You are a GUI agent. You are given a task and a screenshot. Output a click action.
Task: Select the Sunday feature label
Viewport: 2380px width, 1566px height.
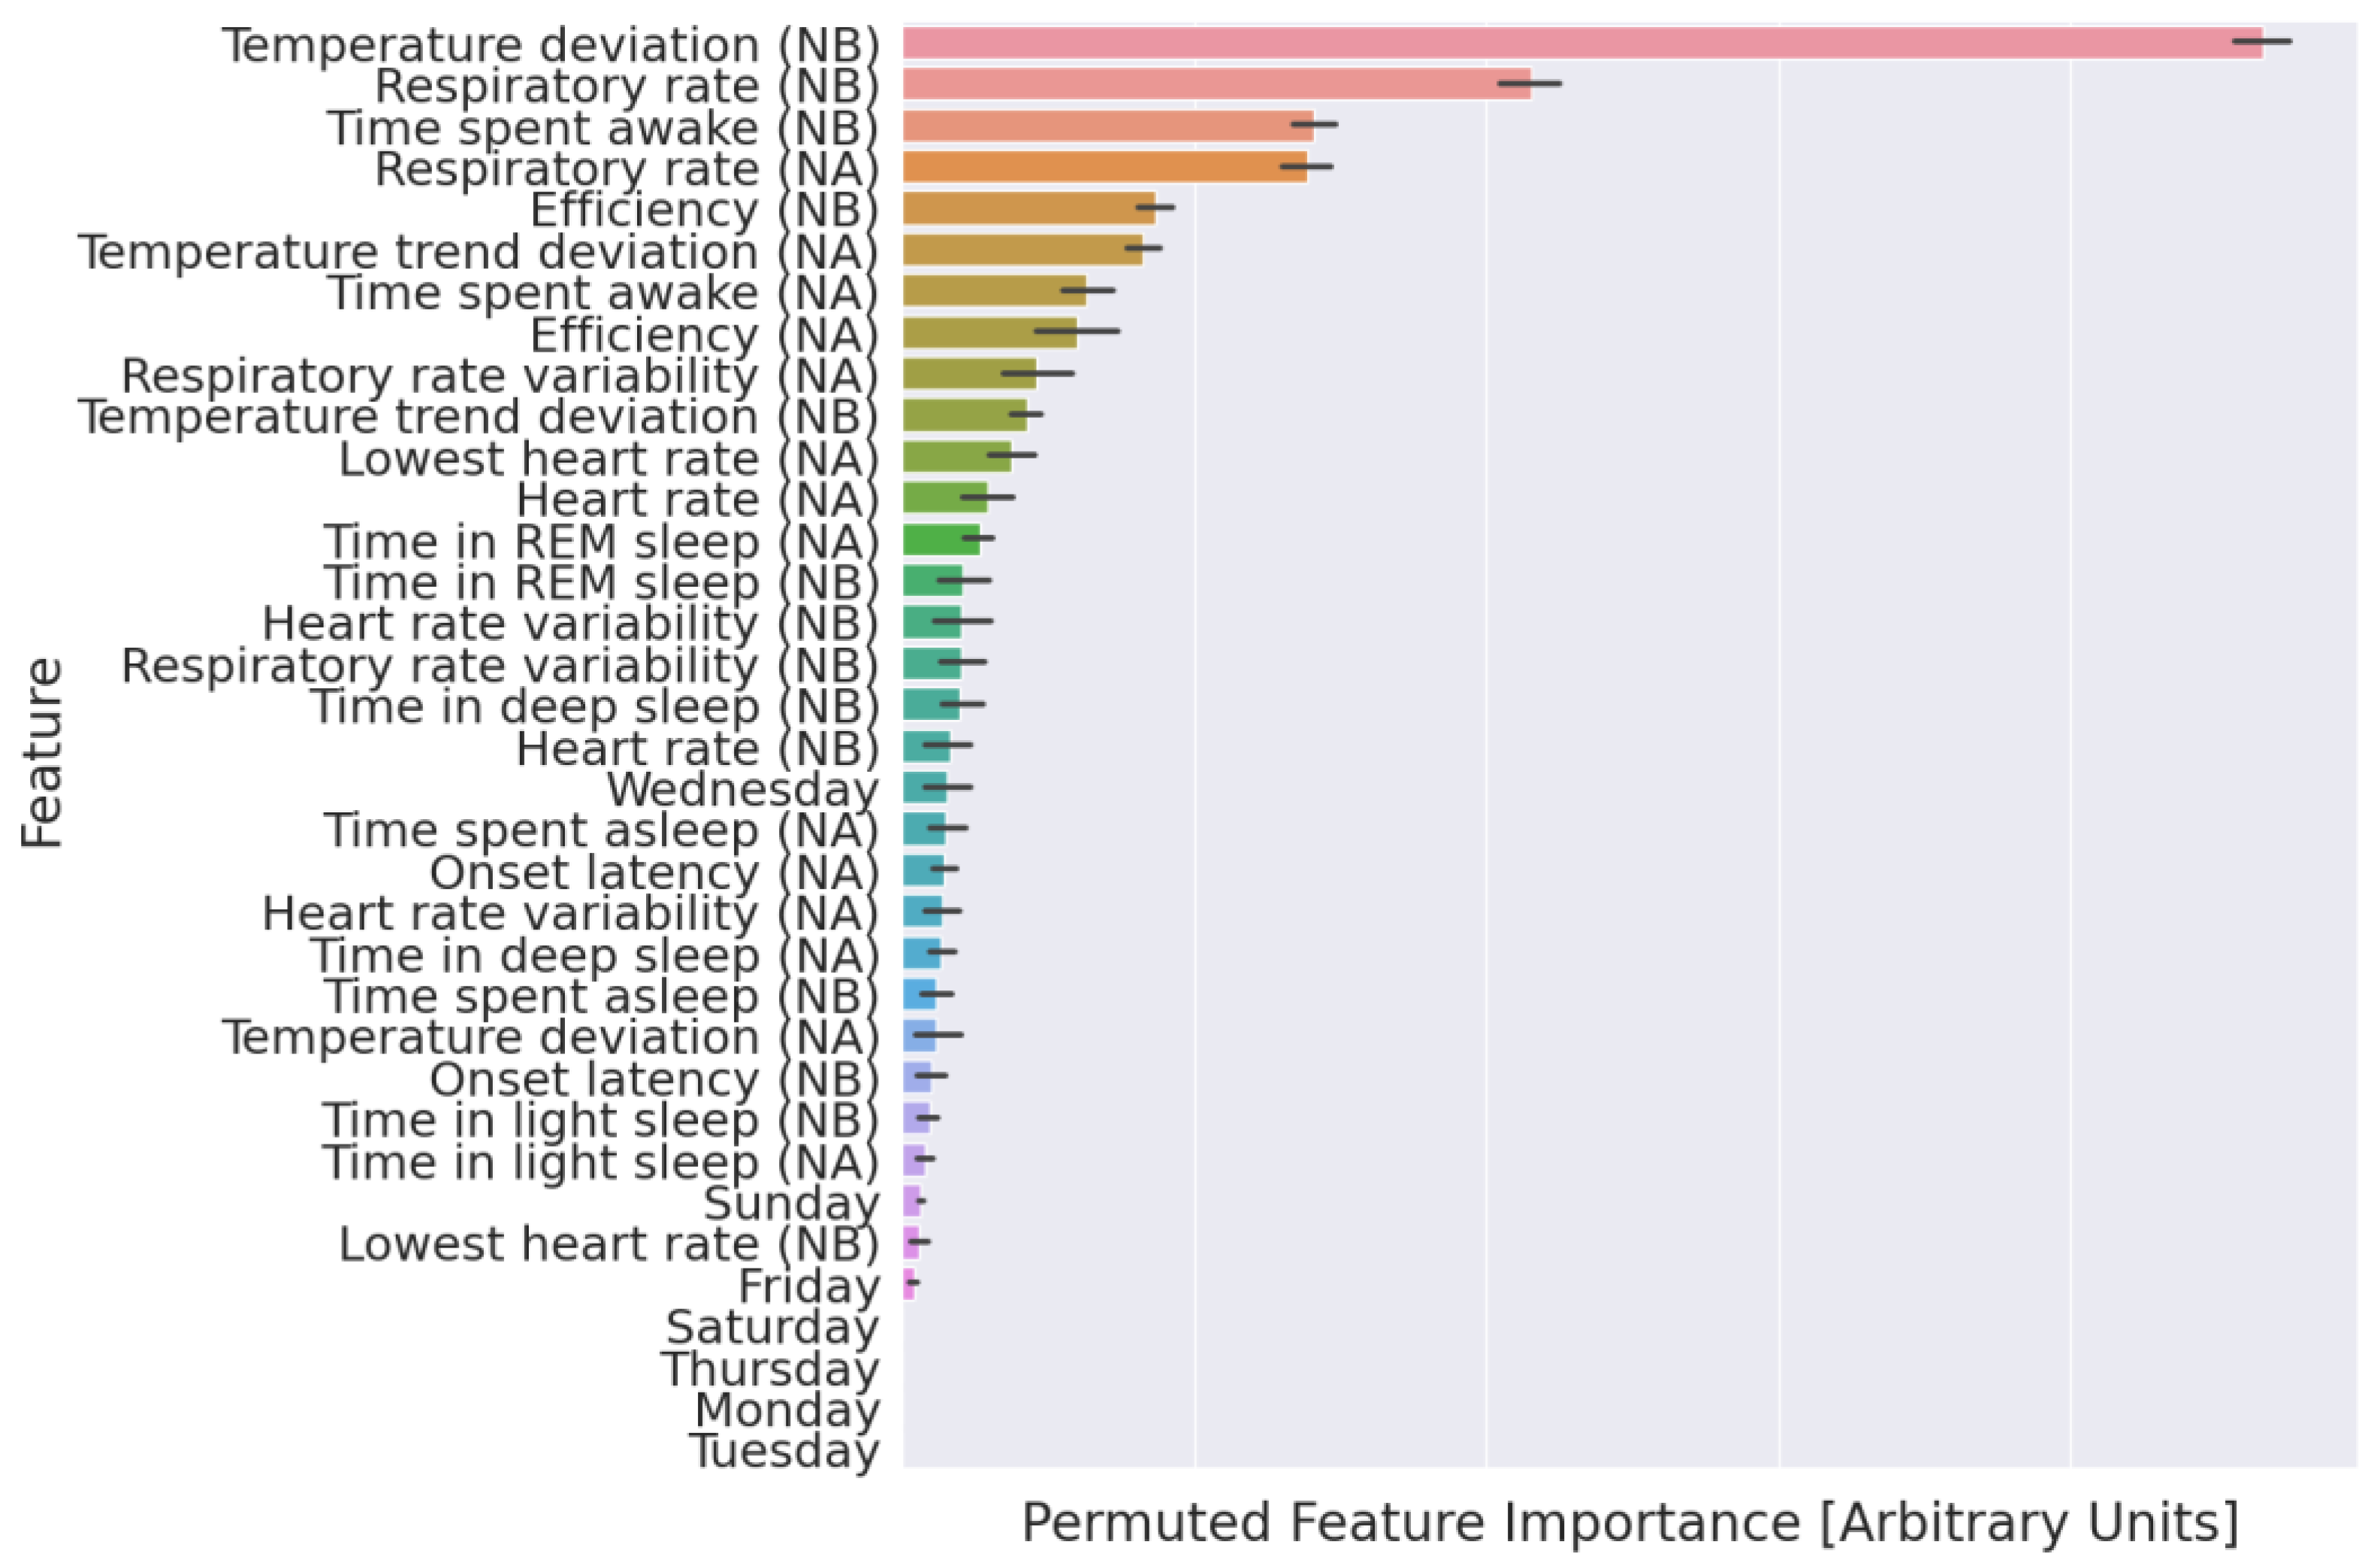click(x=790, y=1202)
